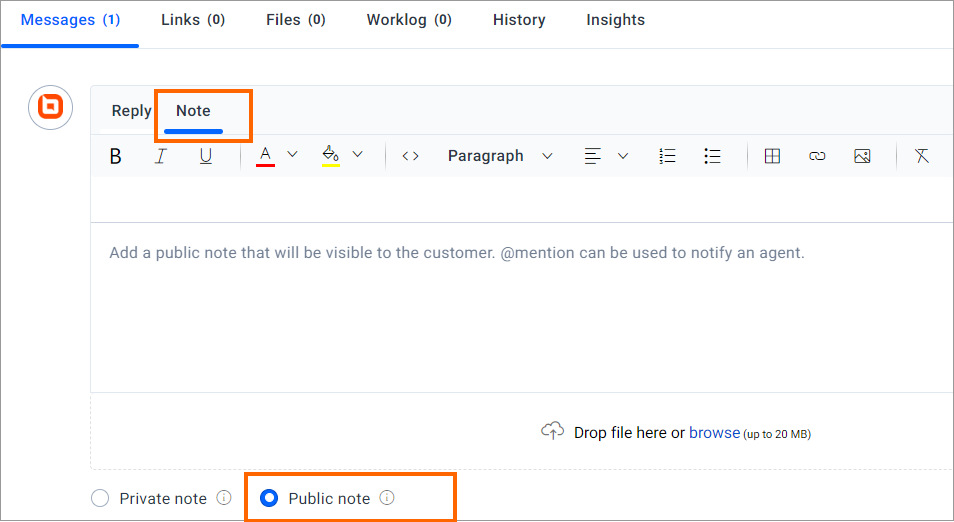Select the Public note radio button
This screenshot has width=954, height=522.
[269, 498]
